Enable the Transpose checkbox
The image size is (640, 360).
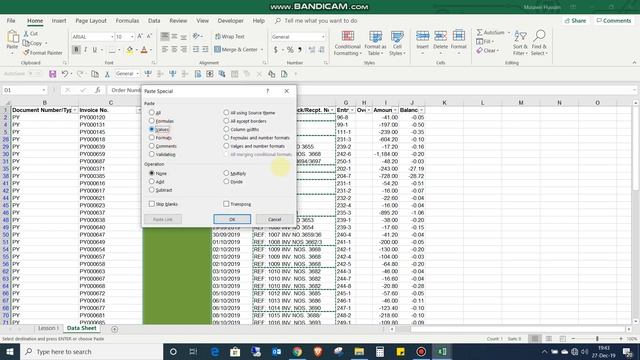click(x=226, y=204)
